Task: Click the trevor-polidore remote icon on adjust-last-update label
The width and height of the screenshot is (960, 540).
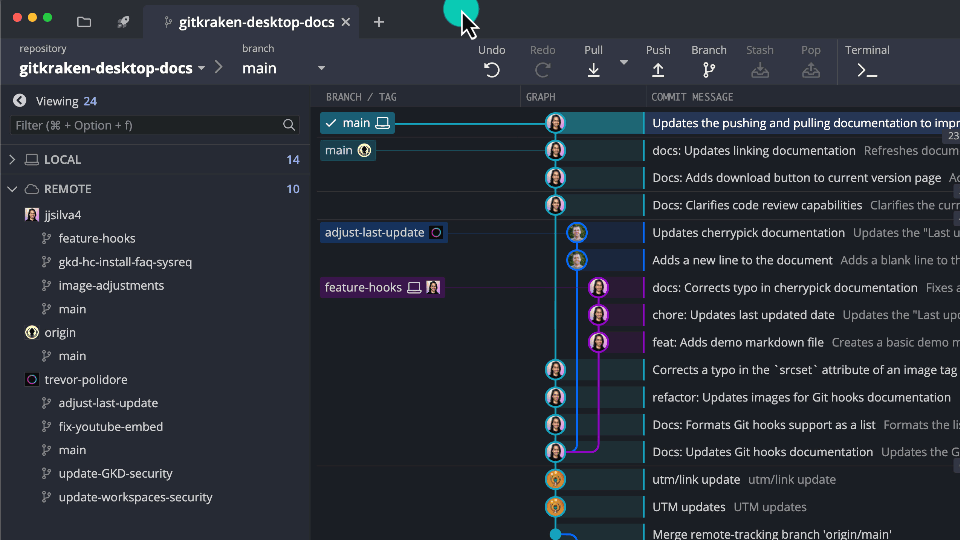Action: click(x=436, y=233)
